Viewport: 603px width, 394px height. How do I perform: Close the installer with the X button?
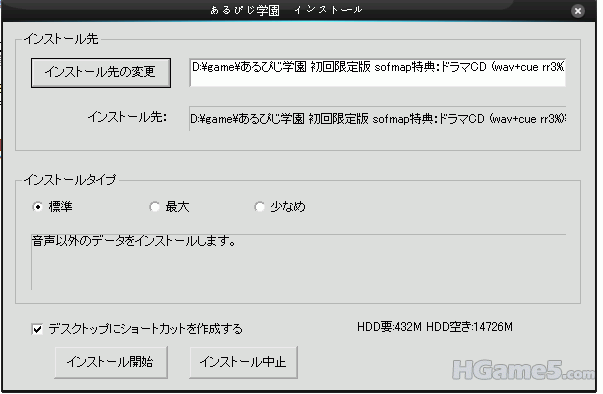point(578,11)
